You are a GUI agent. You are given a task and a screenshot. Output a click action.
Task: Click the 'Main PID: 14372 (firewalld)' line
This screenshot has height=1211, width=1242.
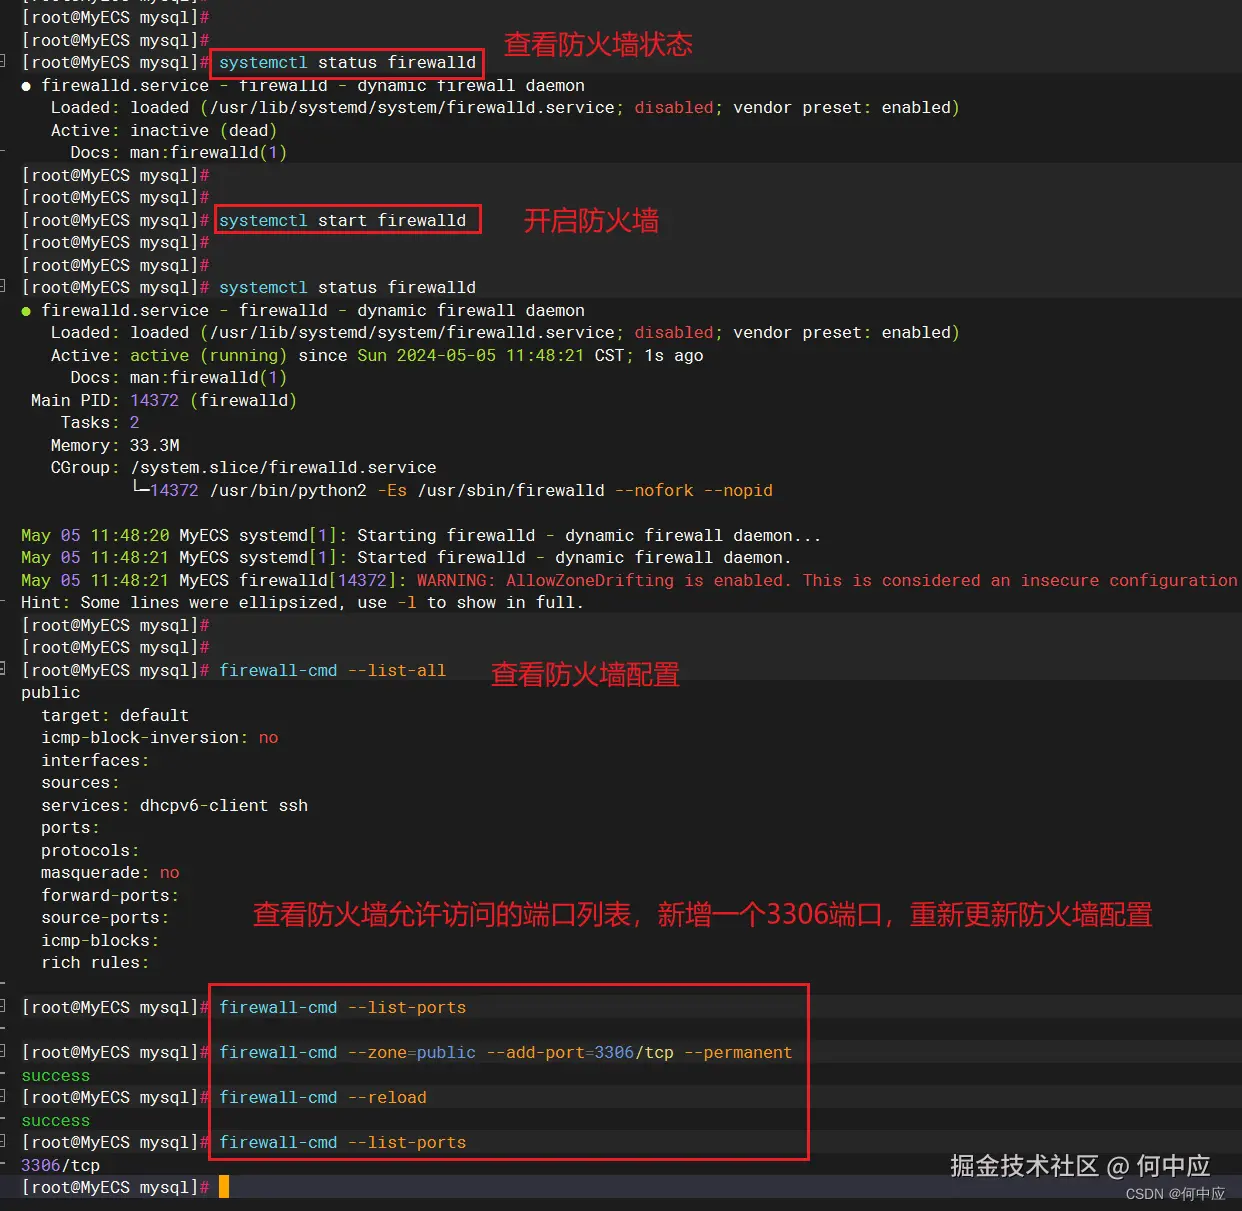[164, 400]
